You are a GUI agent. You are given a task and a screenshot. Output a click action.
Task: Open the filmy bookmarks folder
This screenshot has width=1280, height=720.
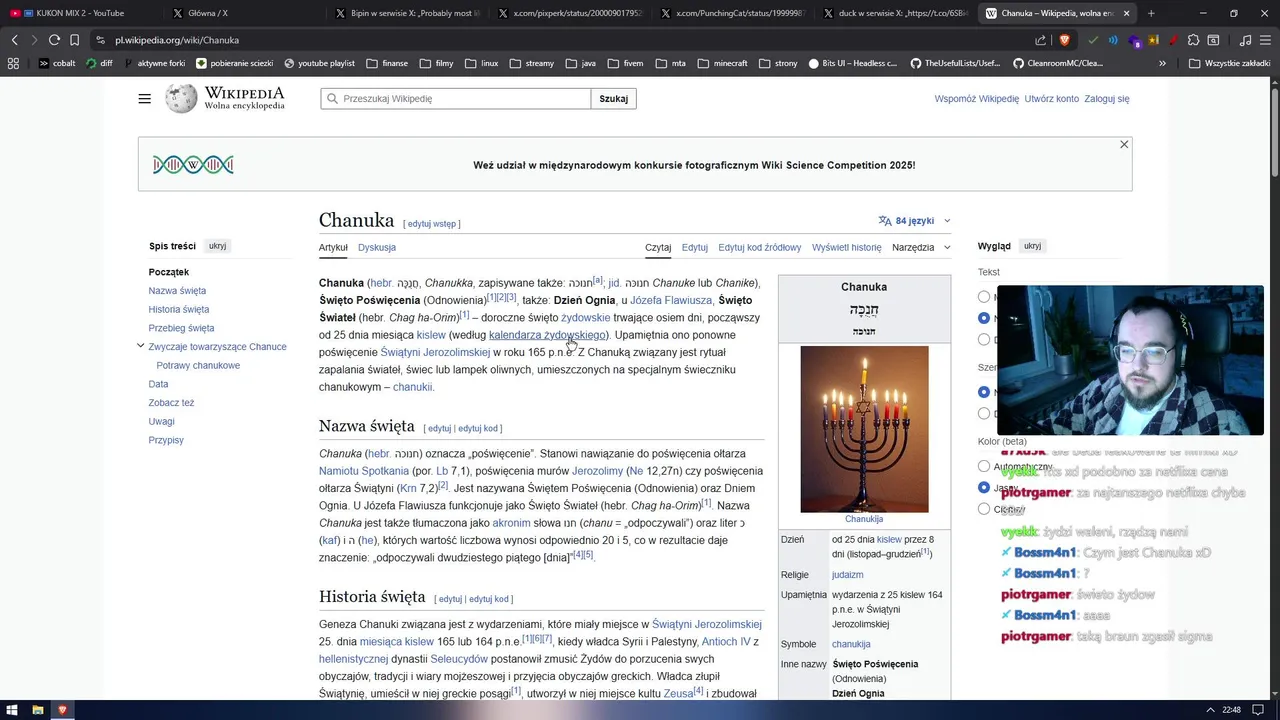tap(436, 63)
